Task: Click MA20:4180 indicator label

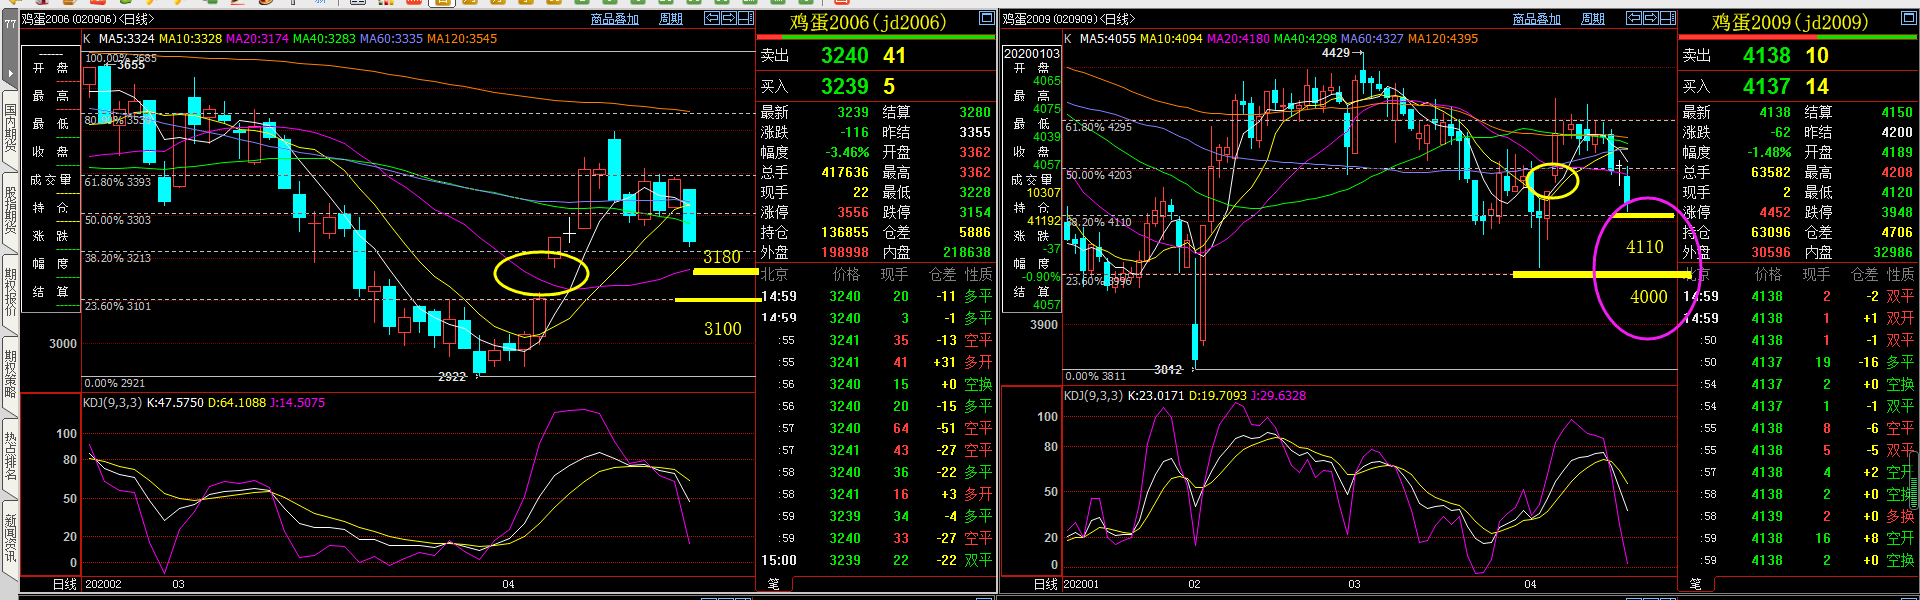Action: click(x=1238, y=39)
